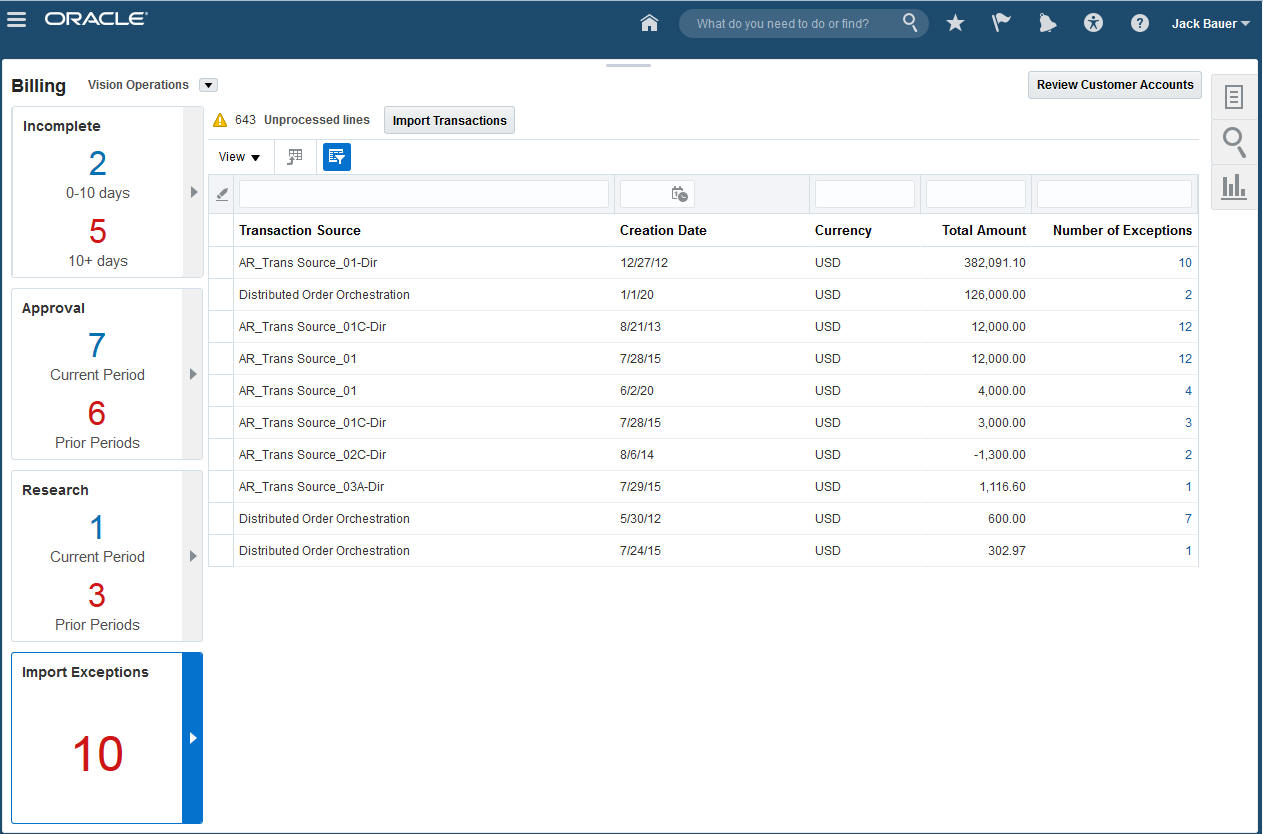Viewport: 1263px width, 834px height.
Task: Click the Review Customer Accounts button
Action: (x=1114, y=85)
